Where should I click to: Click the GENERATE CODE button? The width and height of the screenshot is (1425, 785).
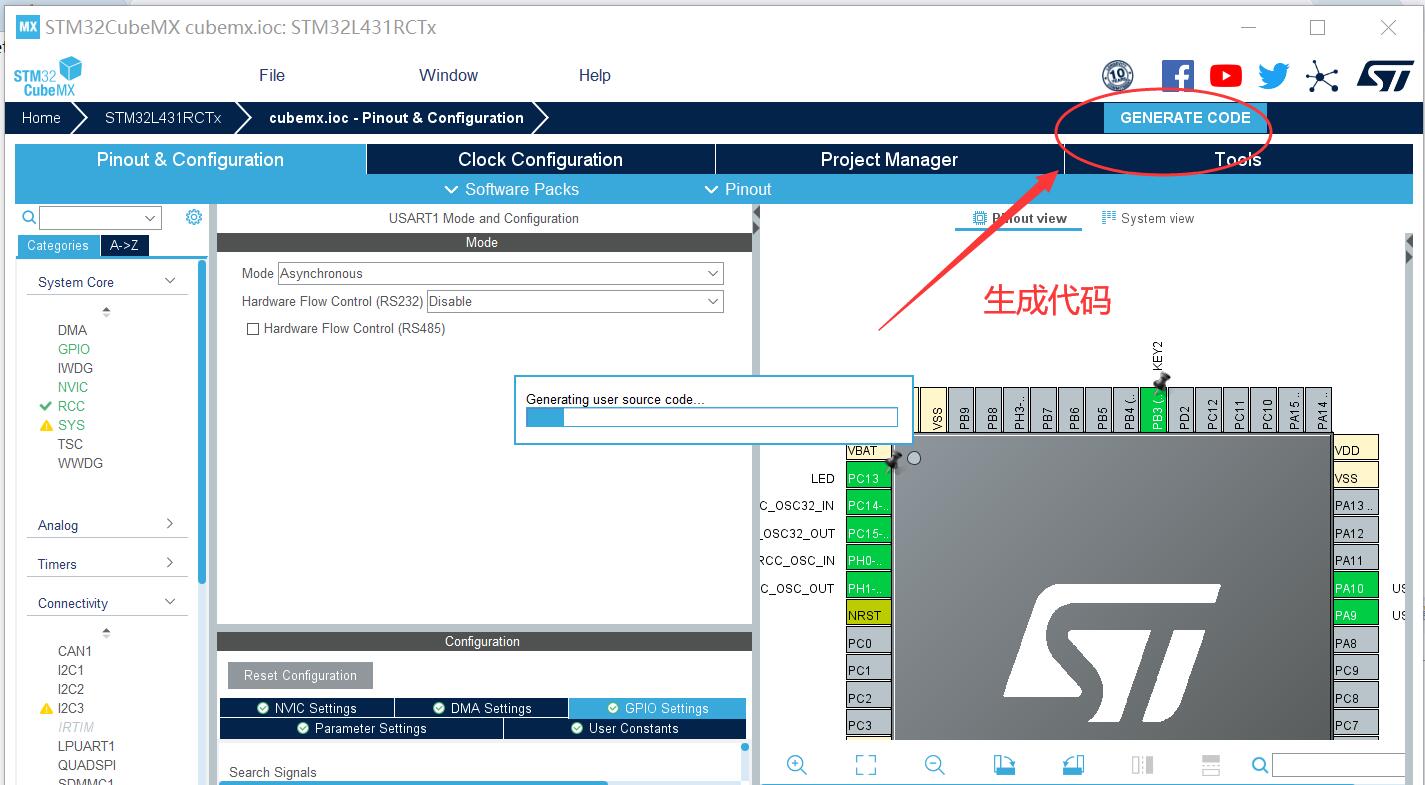[x=1185, y=118]
